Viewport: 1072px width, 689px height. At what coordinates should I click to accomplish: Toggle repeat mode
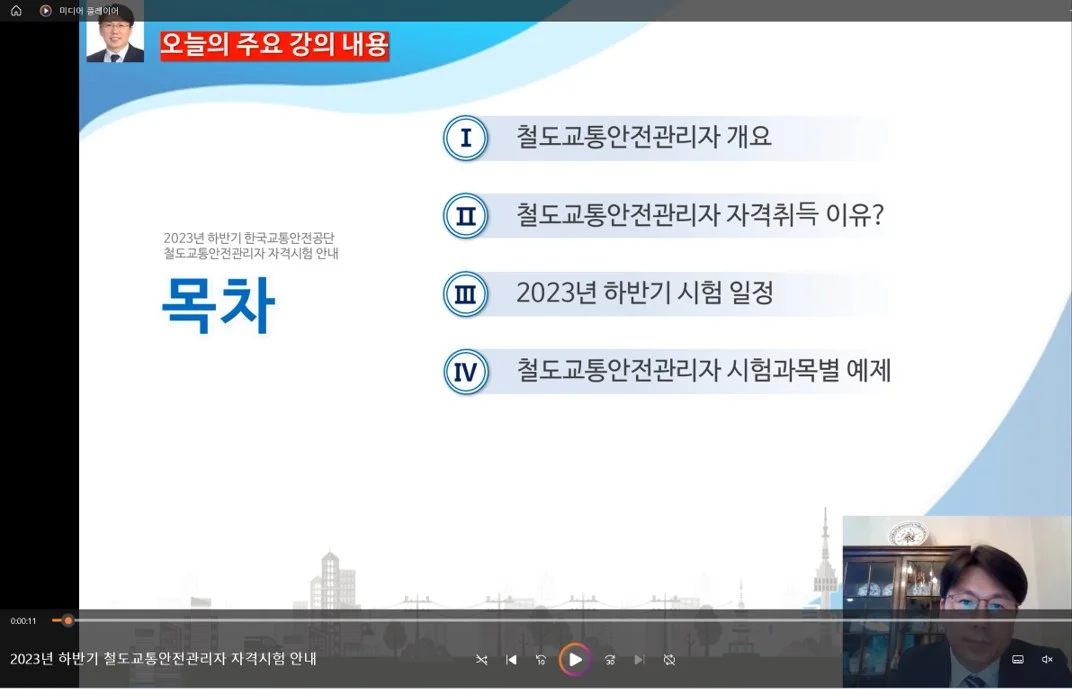click(669, 660)
